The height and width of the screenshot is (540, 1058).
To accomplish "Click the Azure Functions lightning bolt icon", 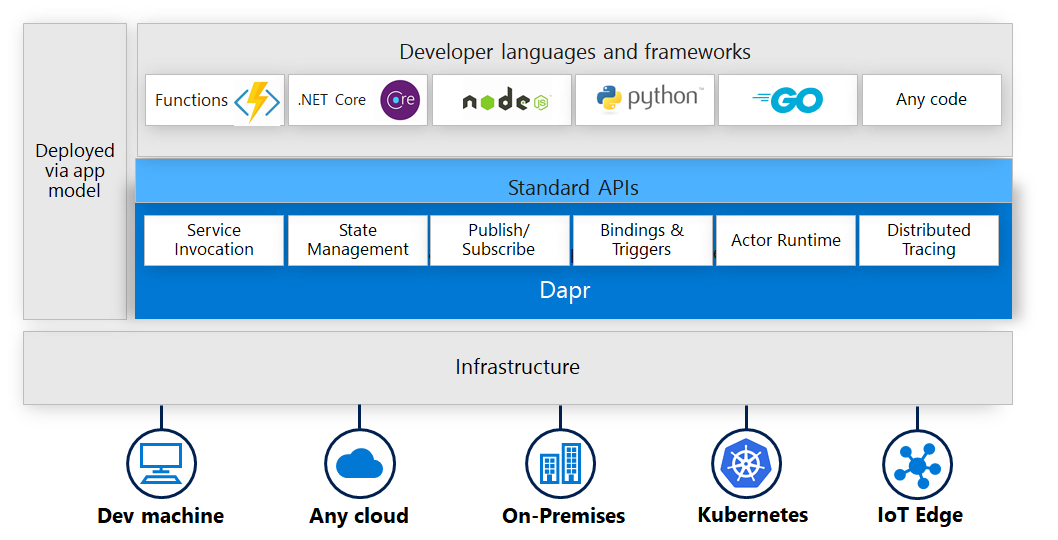I will [257, 101].
